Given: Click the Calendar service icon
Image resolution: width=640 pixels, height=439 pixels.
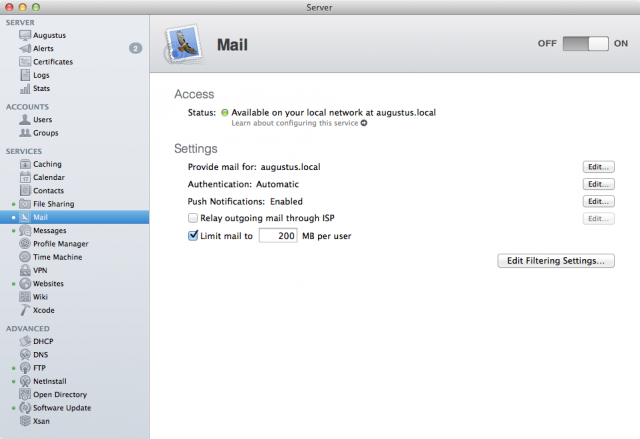Looking at the screenshot, I should point(25,177).
